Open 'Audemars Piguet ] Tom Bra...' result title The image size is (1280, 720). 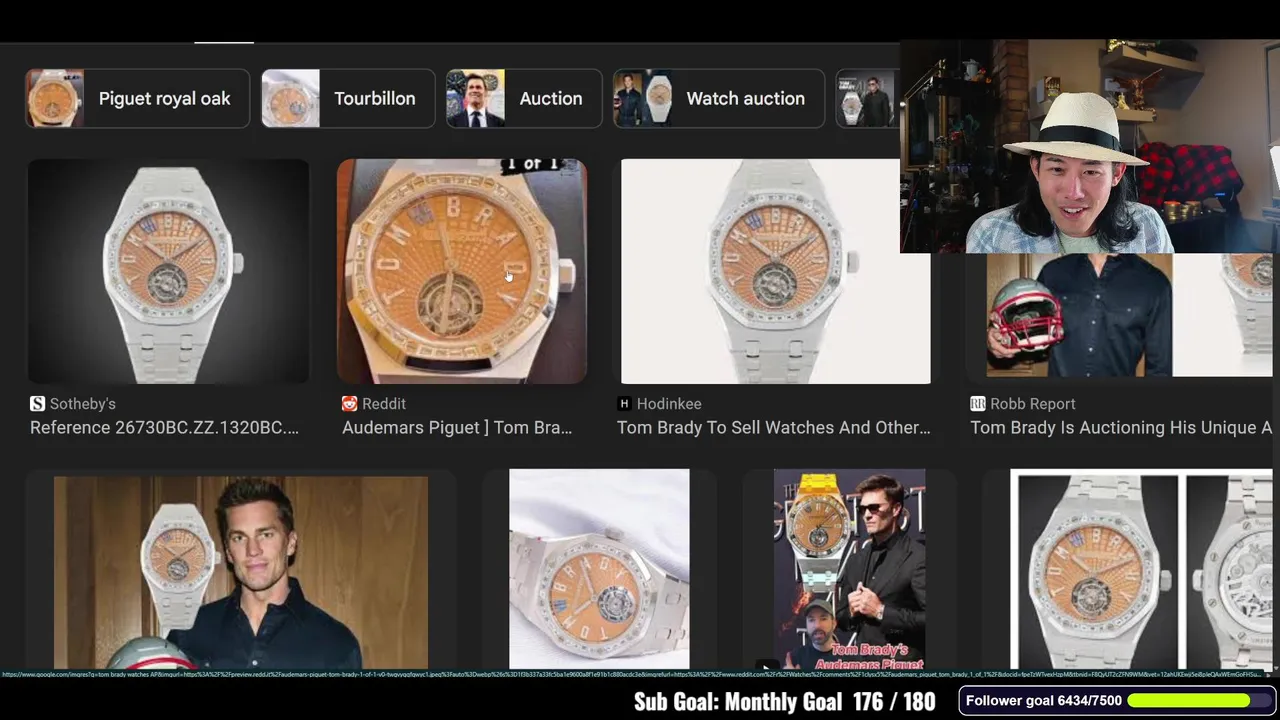(x=457, y=428)
